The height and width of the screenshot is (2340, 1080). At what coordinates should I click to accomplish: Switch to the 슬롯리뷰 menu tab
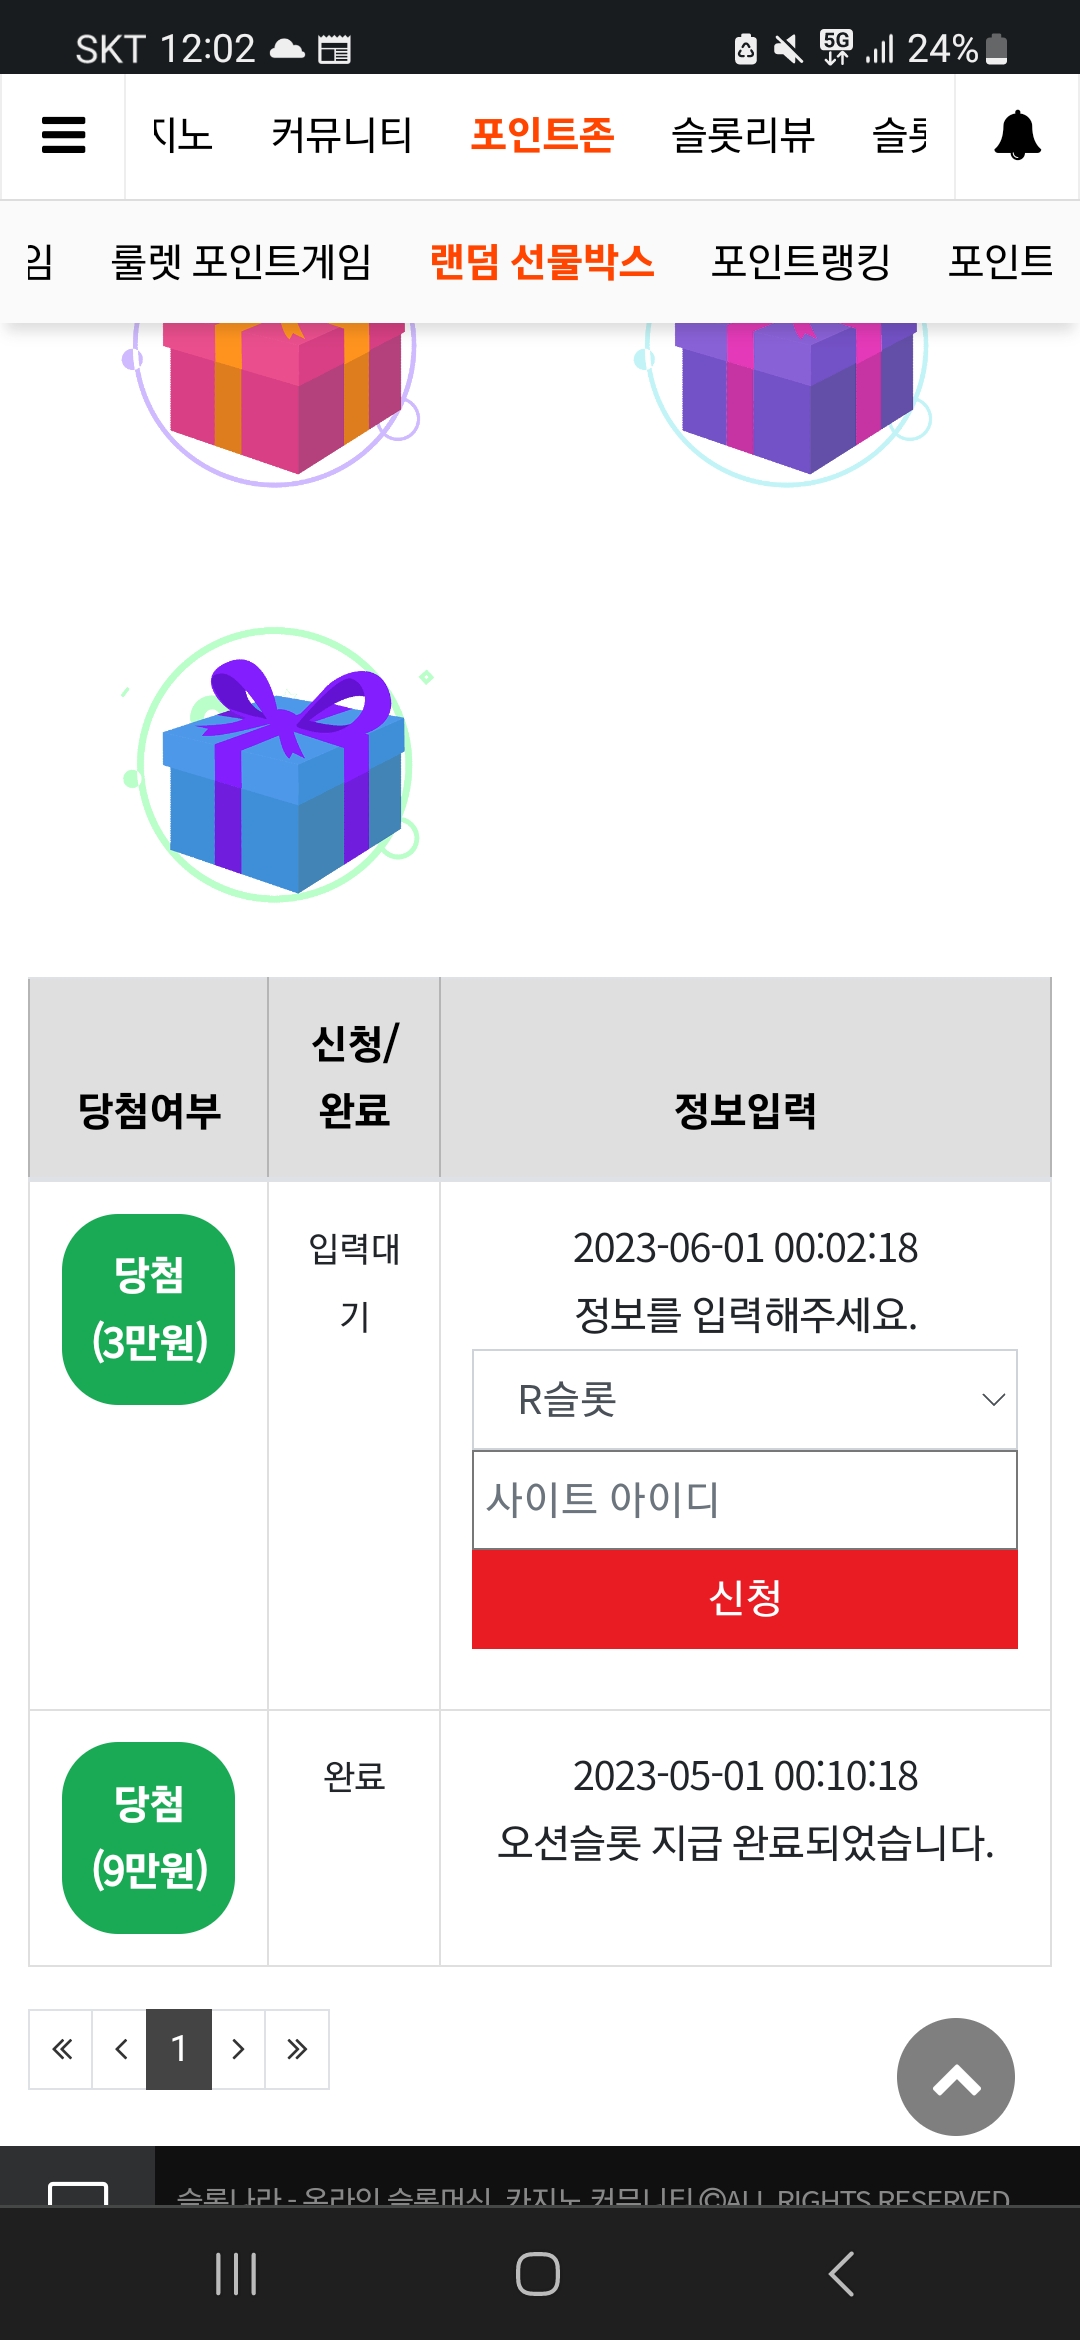click(743, 135)
